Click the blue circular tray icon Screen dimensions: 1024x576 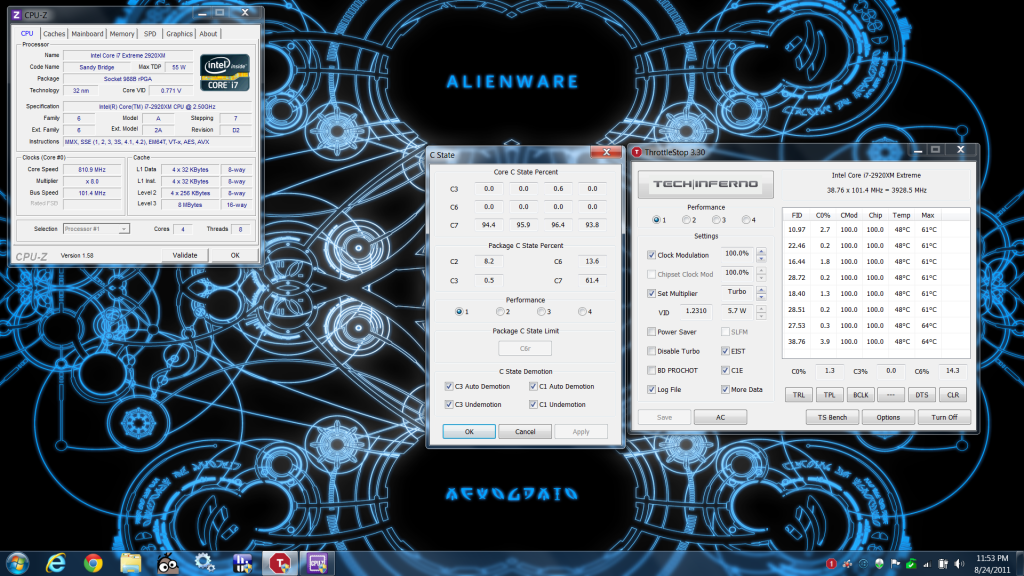[x=863, y=564]
